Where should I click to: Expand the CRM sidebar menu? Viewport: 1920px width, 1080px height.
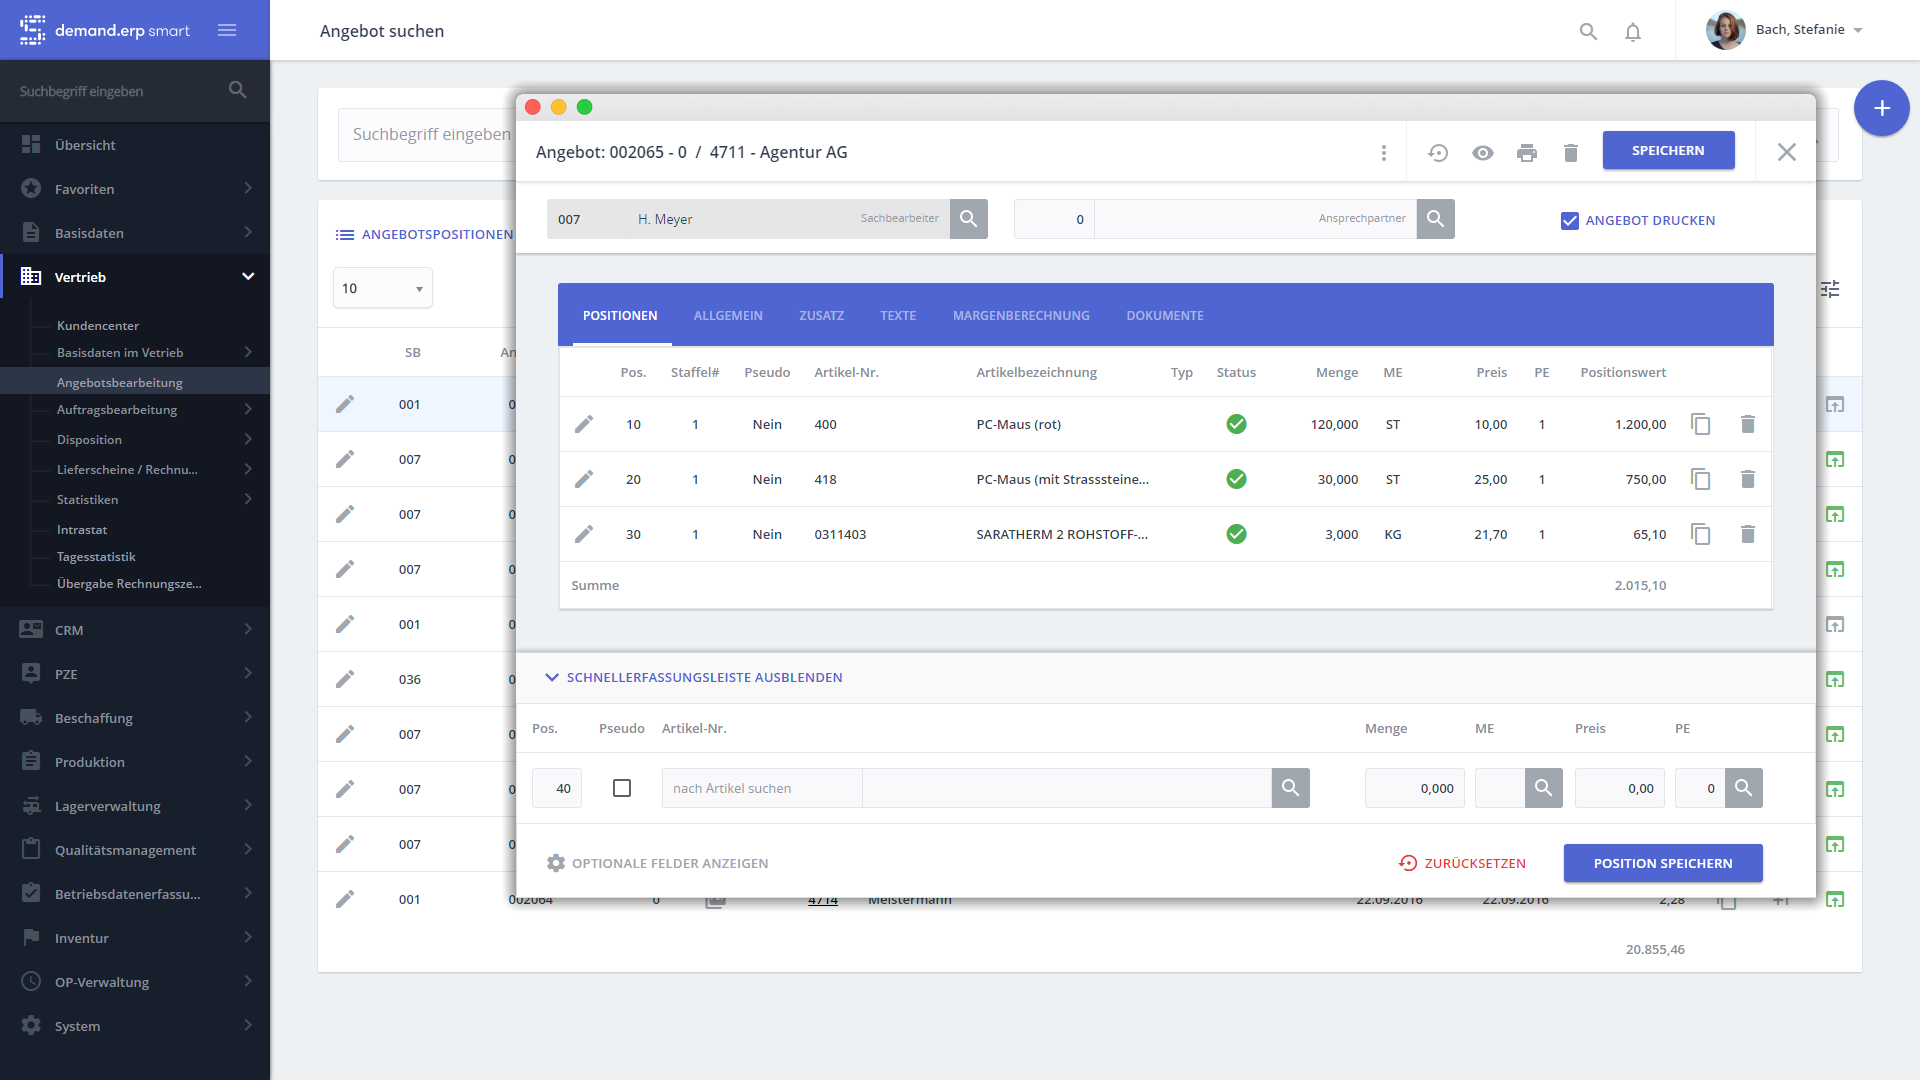click(x=135, y=630)
